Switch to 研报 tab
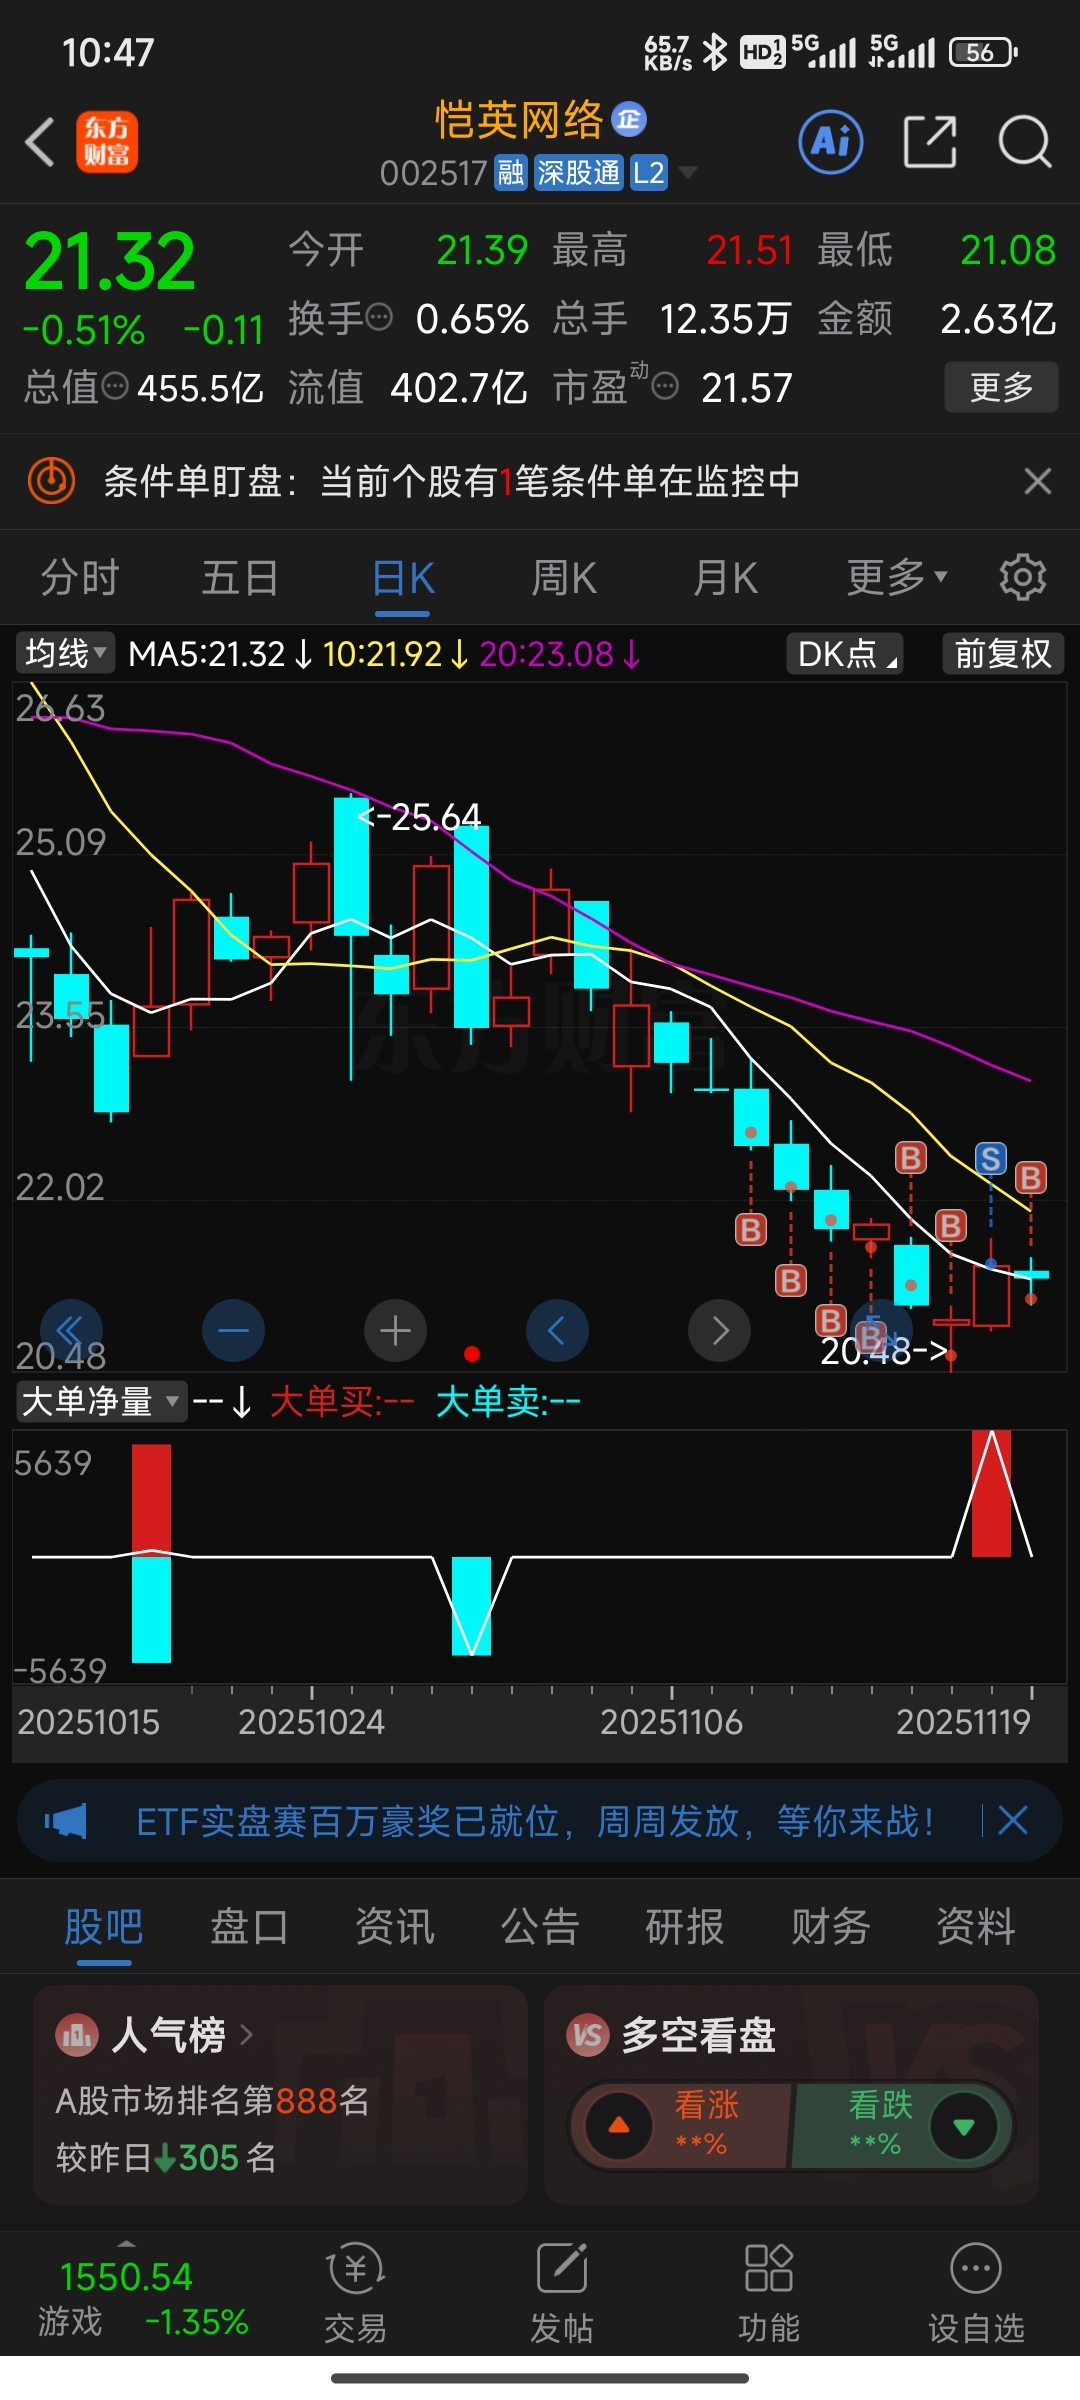The height and width of the screenshot is (2400, 1080). point(685,1926)
